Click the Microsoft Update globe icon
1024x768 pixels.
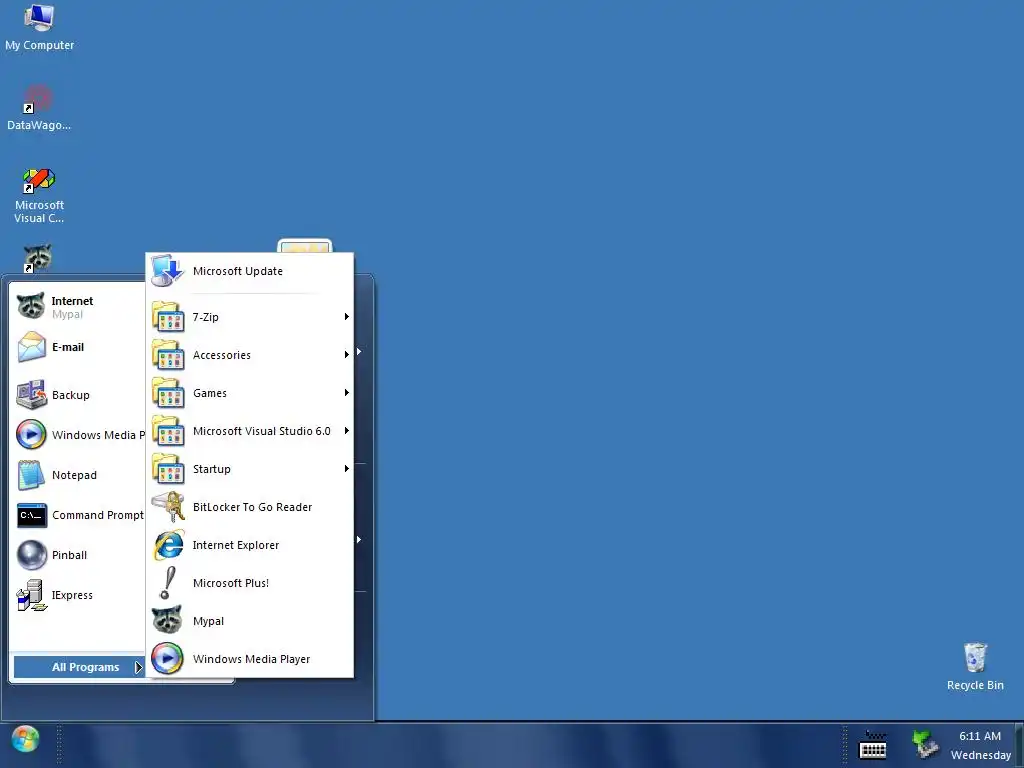click(x=167, y=271)
